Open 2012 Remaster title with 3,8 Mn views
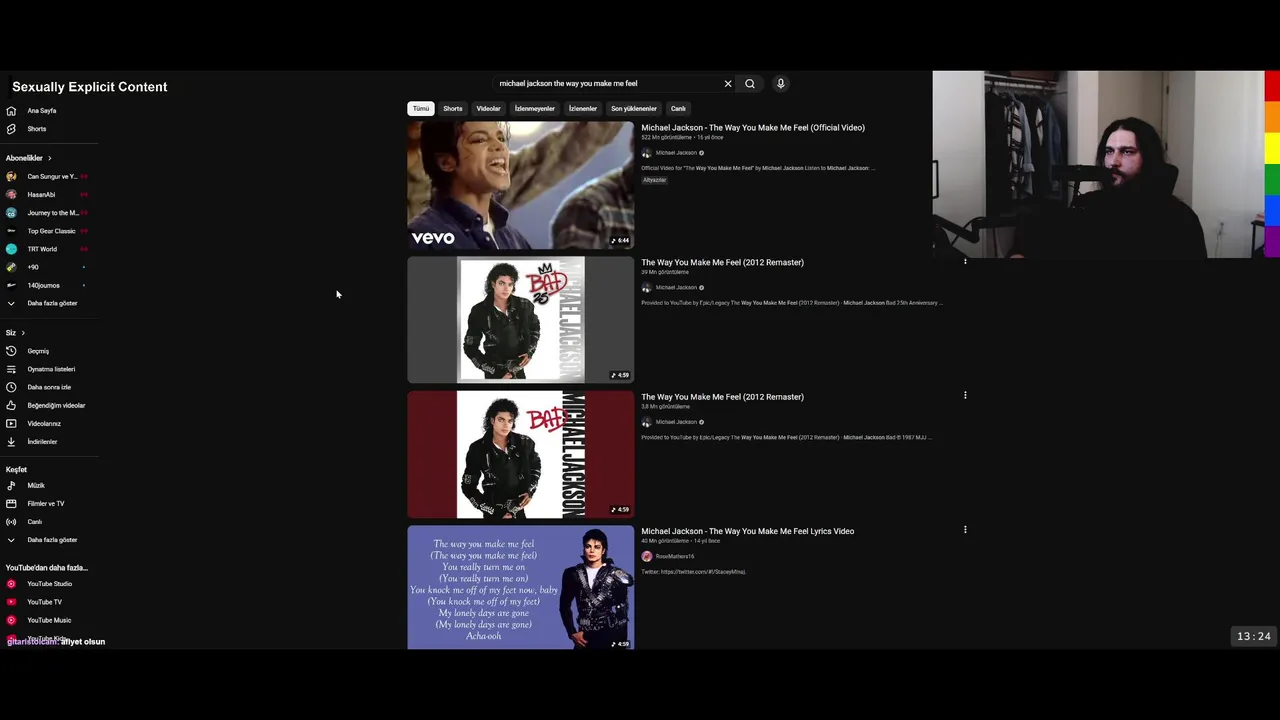 tap(722, 397)
